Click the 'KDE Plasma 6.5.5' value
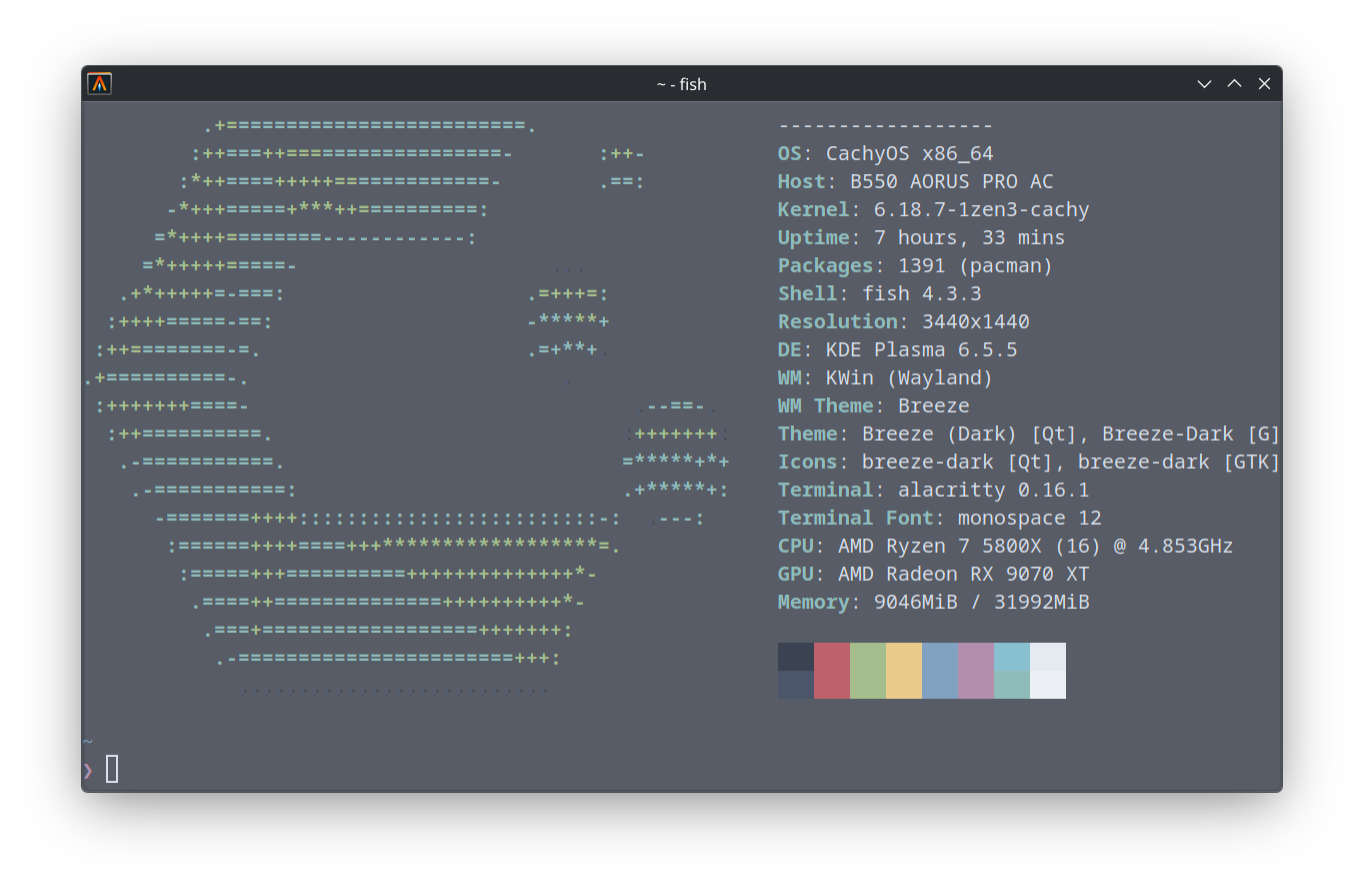 coord(922,350)
